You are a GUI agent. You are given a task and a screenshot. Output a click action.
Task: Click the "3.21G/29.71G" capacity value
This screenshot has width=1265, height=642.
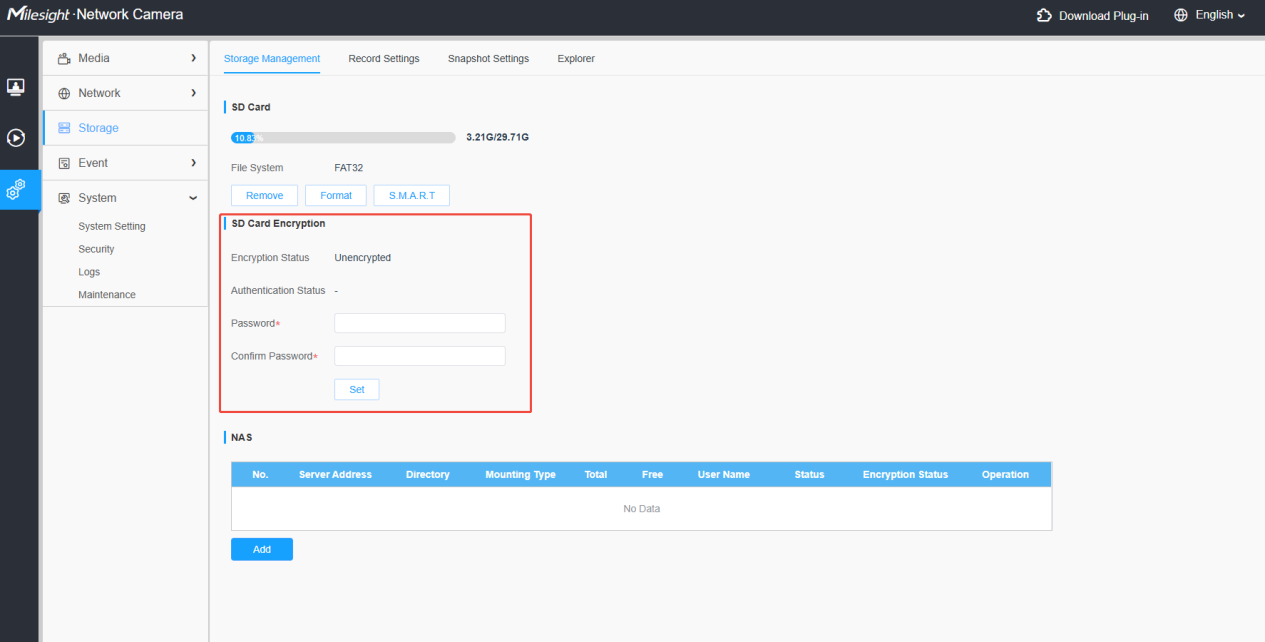coord(497,137)
